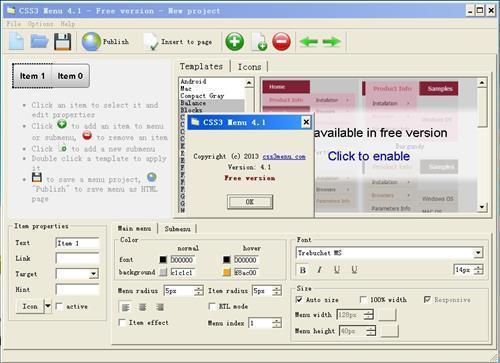Switch to the Submenu tab
This screenshot has height=363, width=500.
pyautogui.click(x=178, y=229)
